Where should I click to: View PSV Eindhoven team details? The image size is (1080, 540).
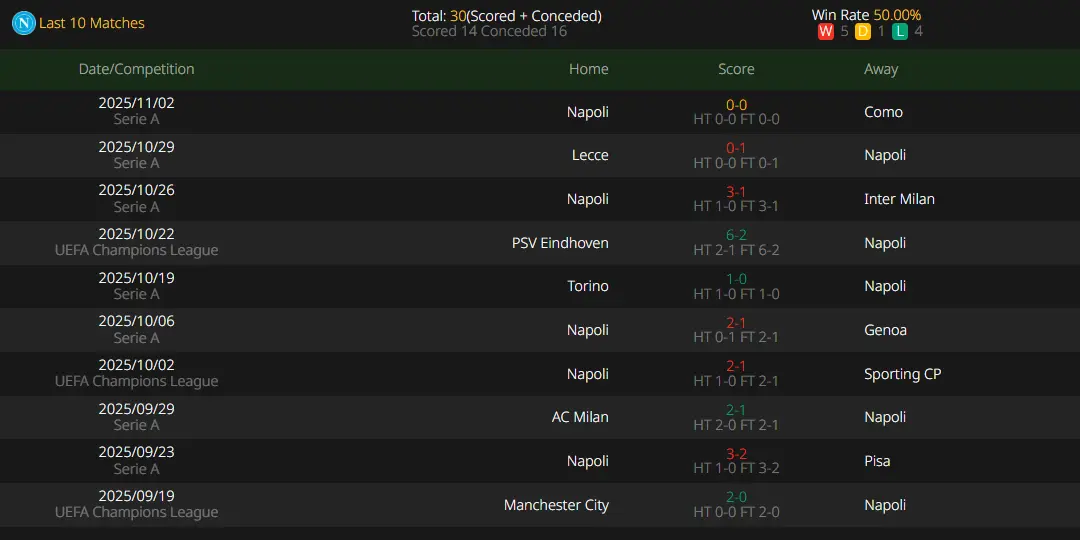(x=560, y=243)
